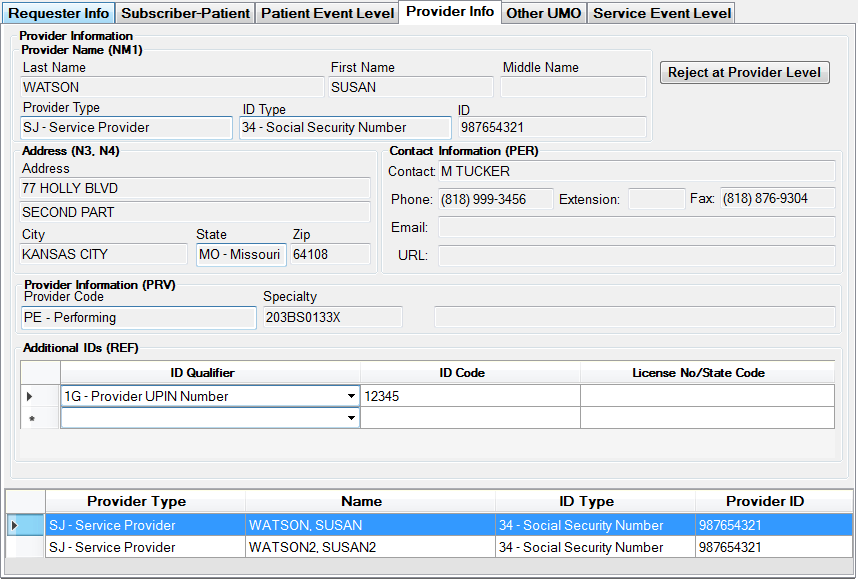Click the ID Type field showing Social Security Number
The height and width of the screenshot is (579, 858).
point(344,128)
